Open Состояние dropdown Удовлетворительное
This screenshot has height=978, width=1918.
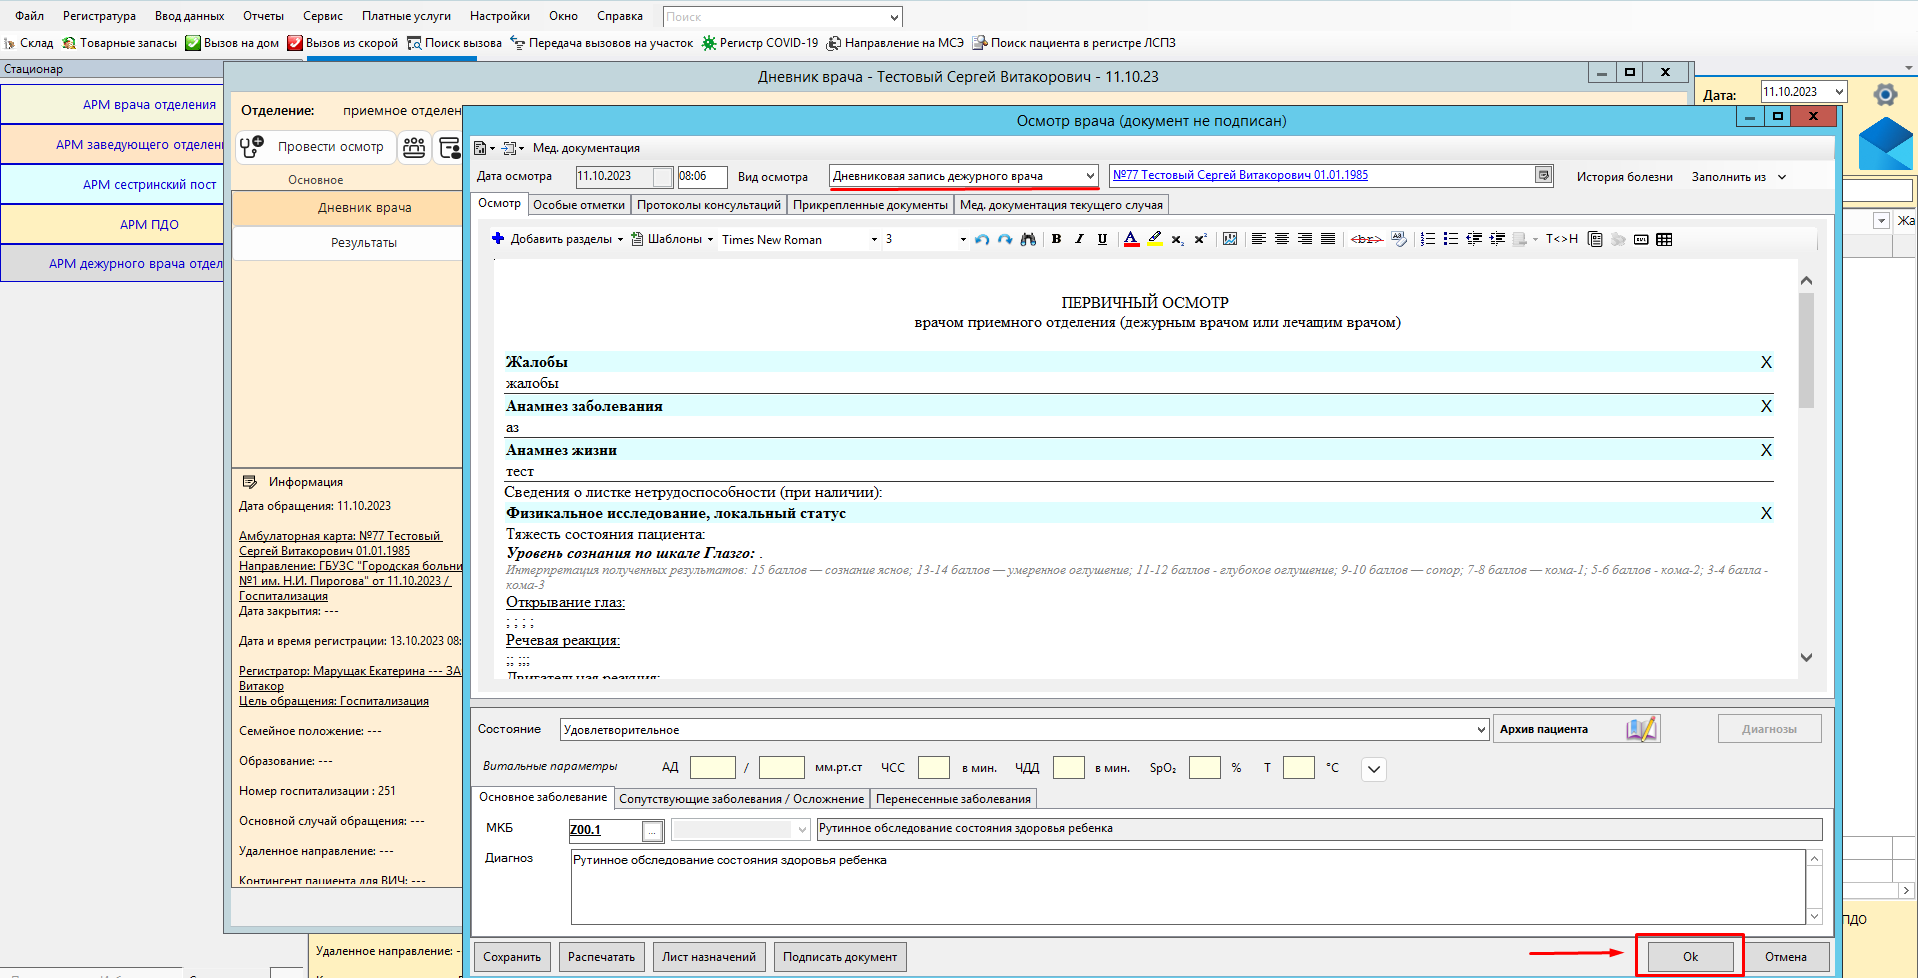coord(1481,730)
